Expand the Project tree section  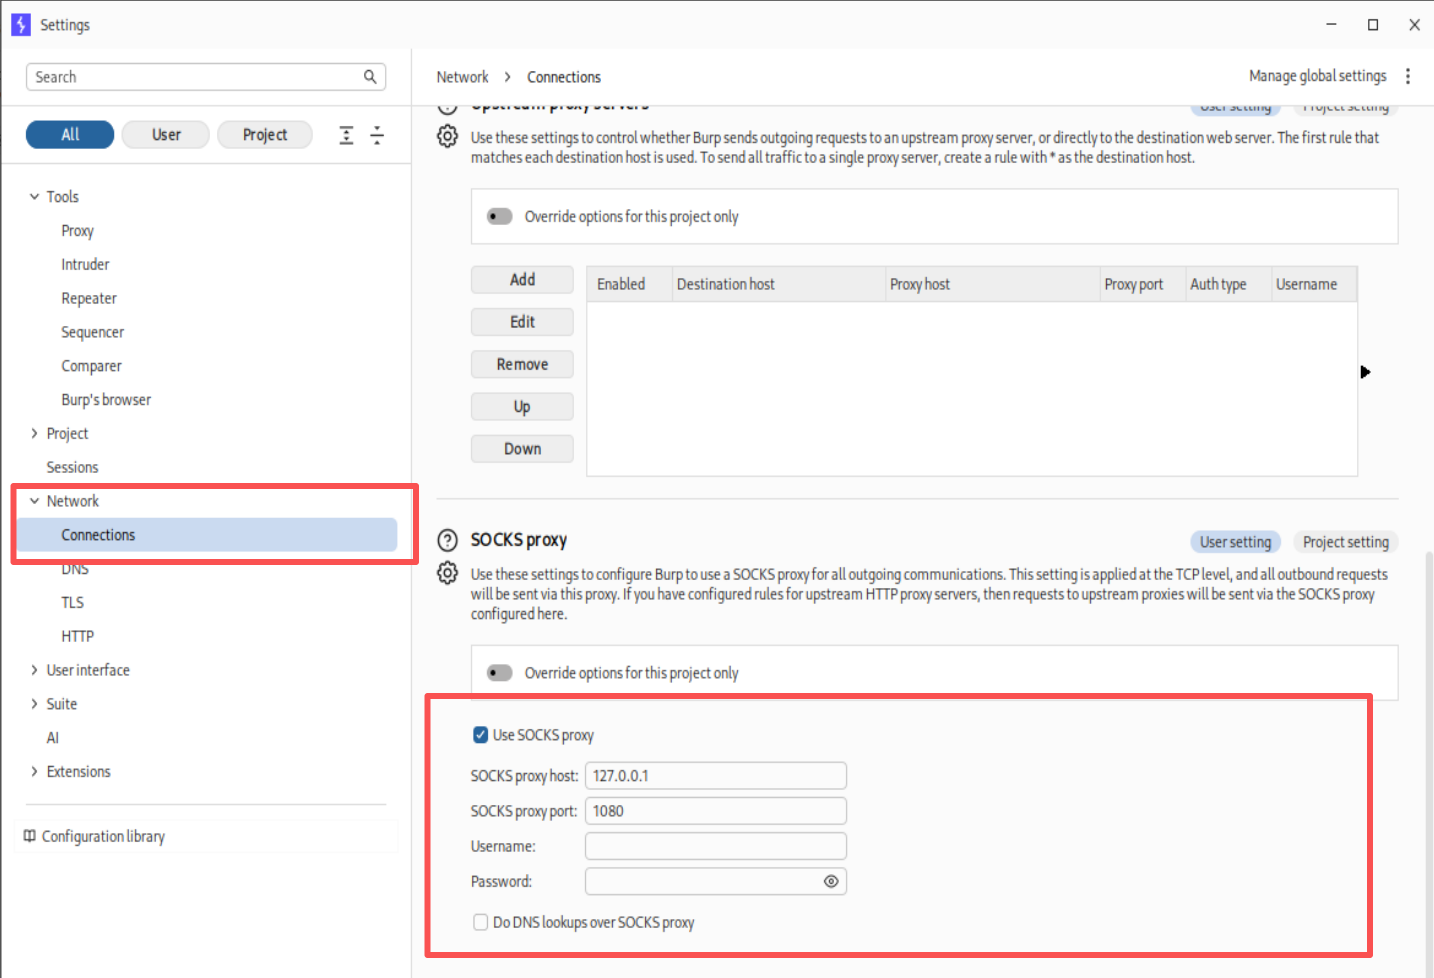pyautogui.click(x=35, y=433)
